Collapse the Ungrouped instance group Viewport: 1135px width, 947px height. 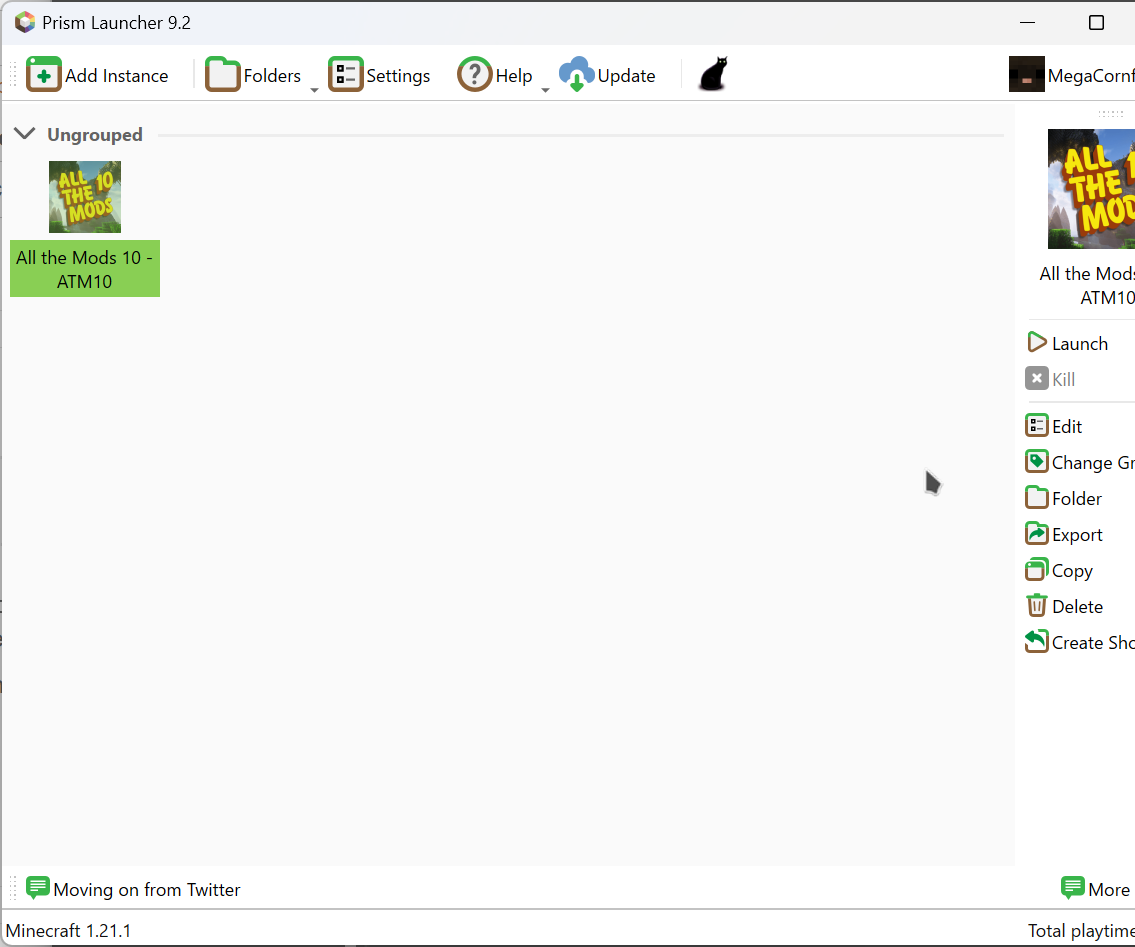point(25,133)
